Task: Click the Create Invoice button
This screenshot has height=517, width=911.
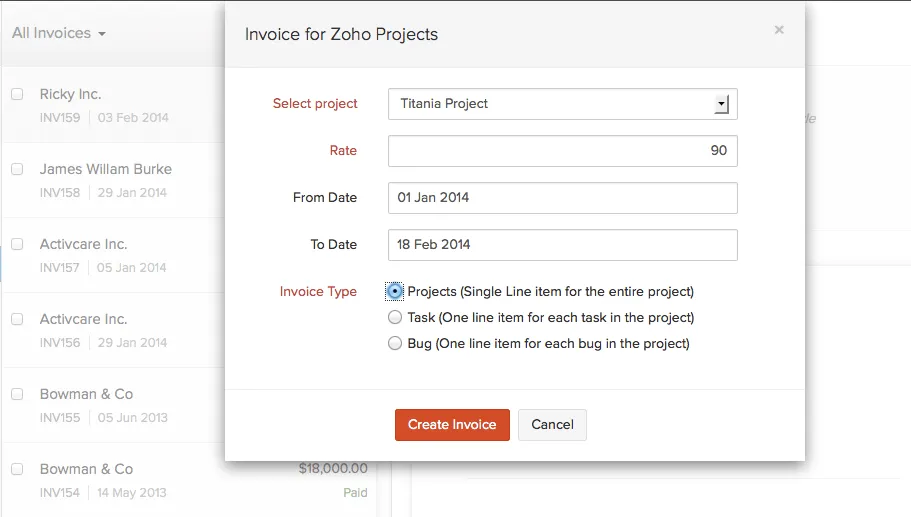Action: coord(452,425)
